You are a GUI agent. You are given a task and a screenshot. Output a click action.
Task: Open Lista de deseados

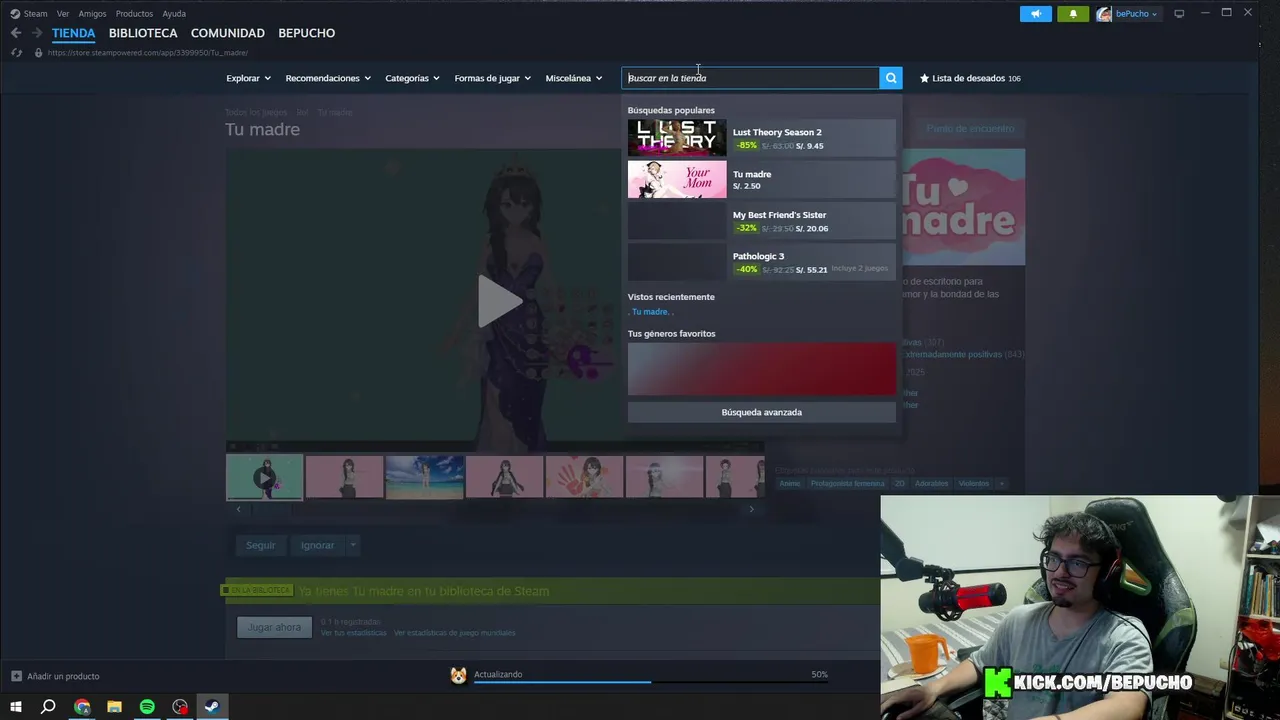point(969,78)
